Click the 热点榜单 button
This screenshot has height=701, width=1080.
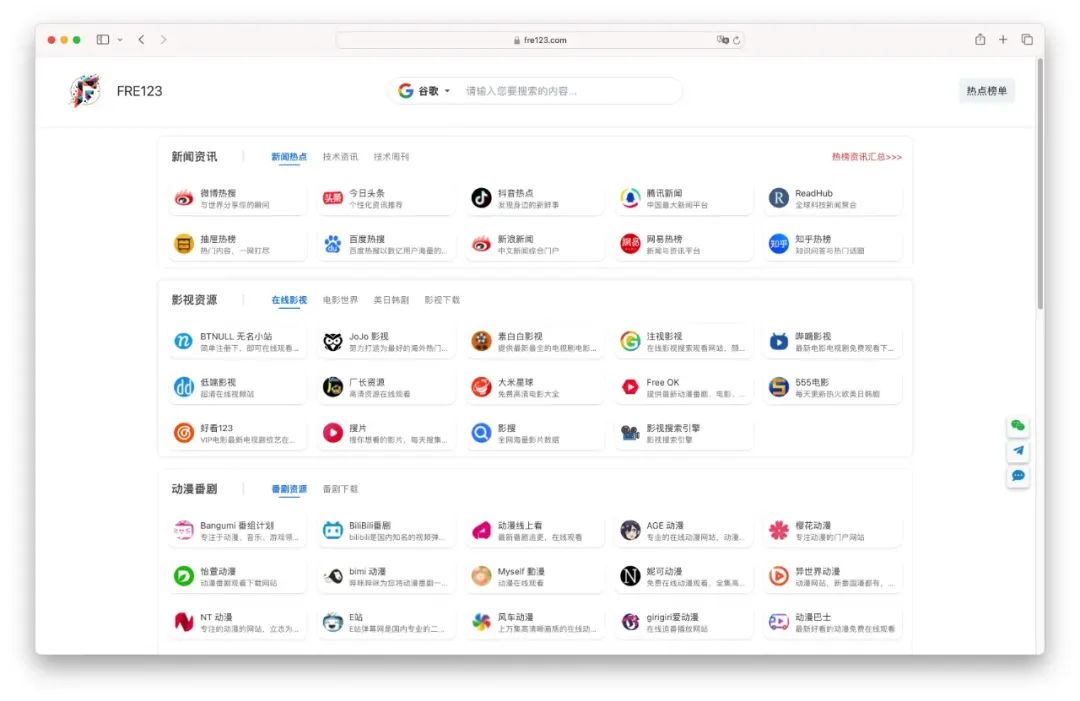coord(986,91)
